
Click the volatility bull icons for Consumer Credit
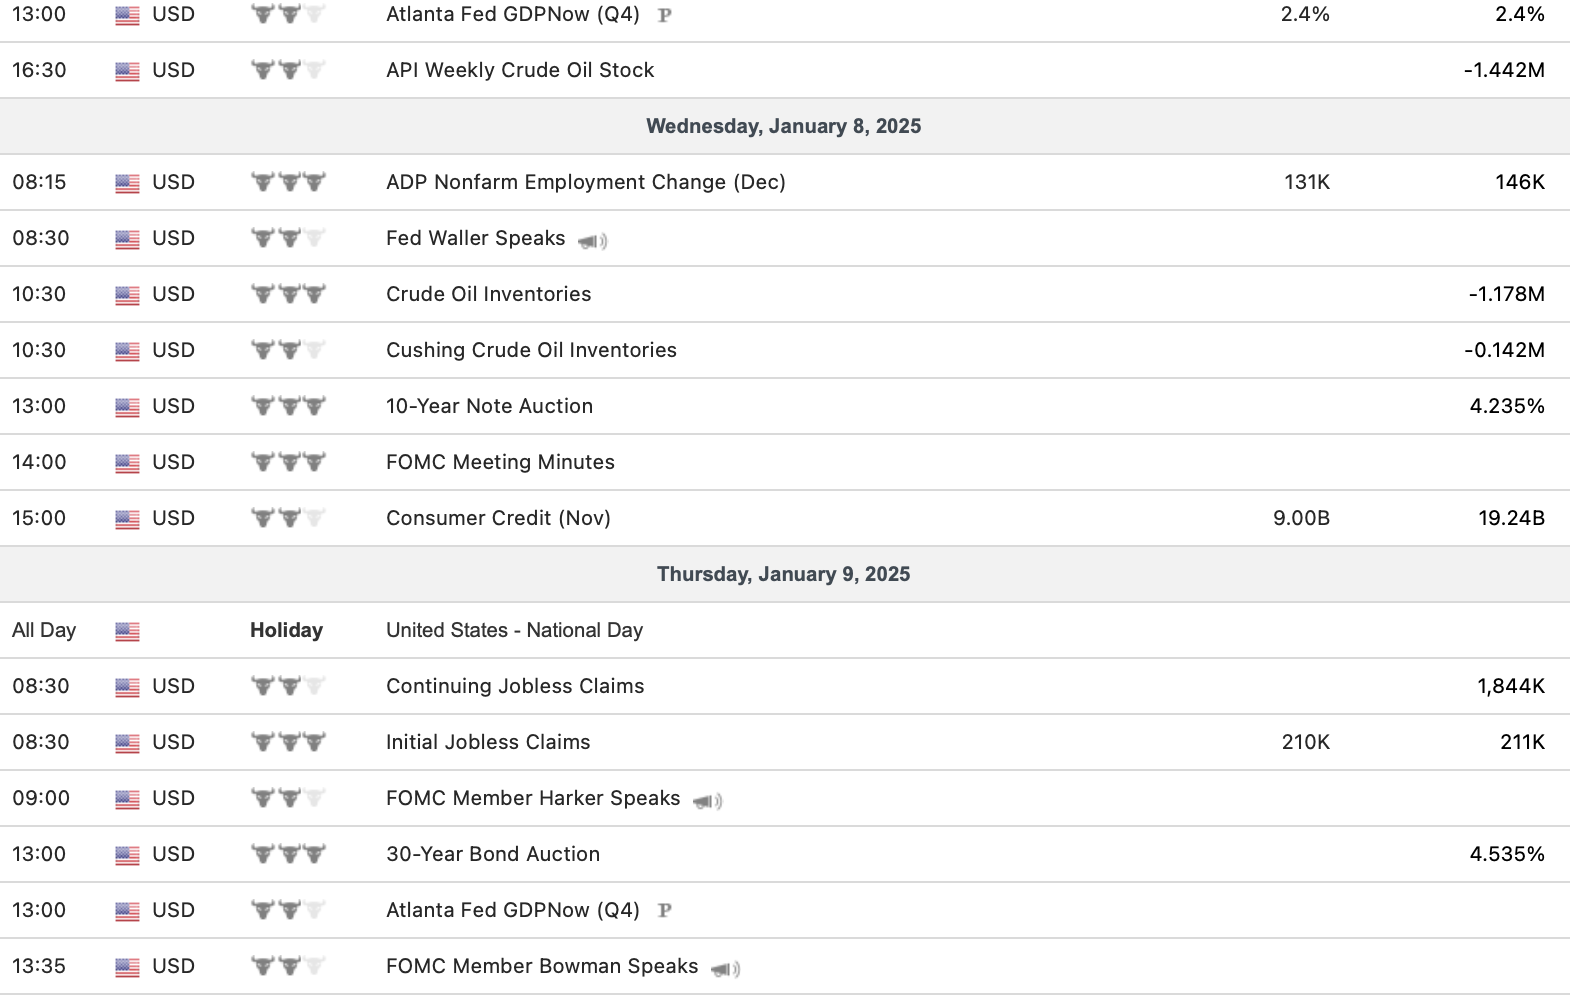[288, 518]
